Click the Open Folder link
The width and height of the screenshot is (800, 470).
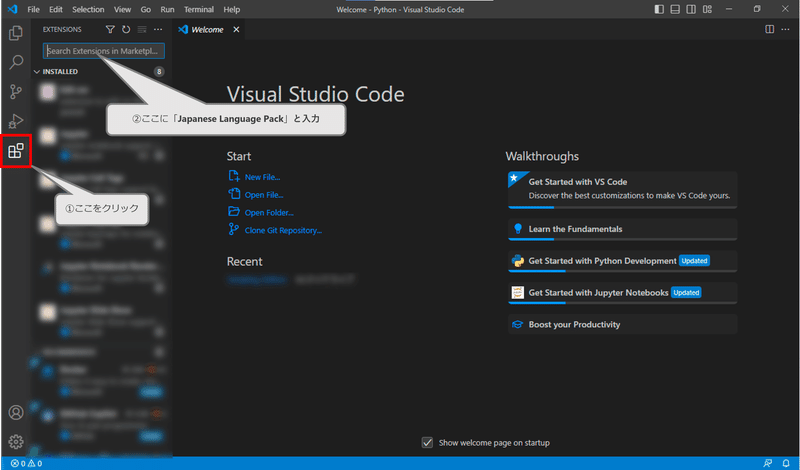pos(269,213)
